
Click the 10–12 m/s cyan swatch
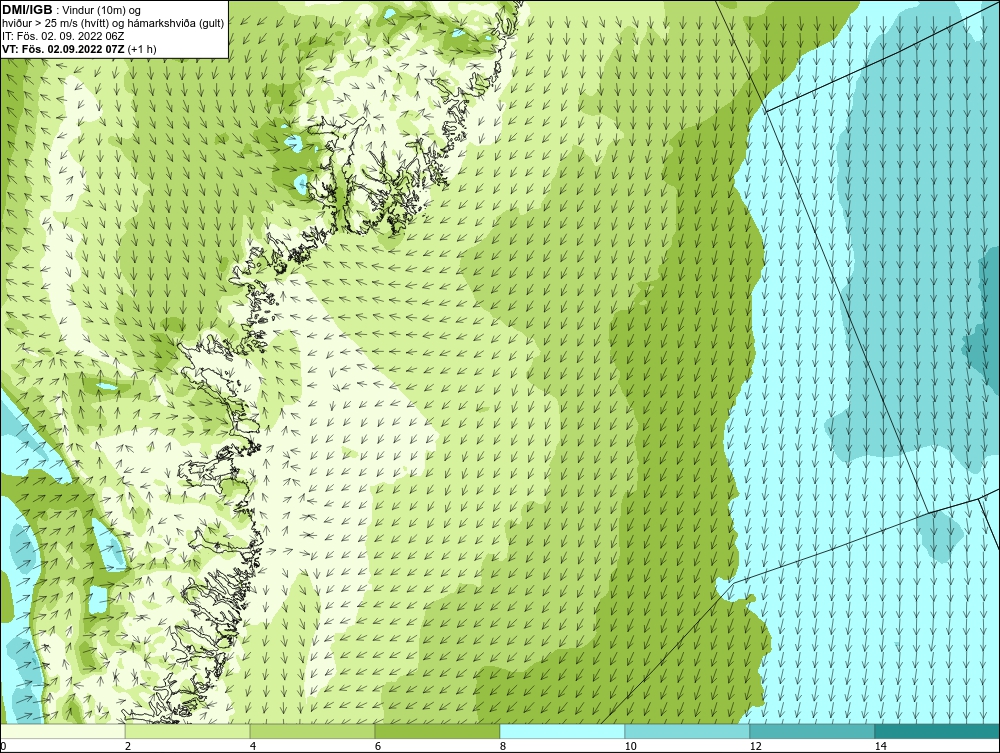pyautogui.click(x=688, y=731)
